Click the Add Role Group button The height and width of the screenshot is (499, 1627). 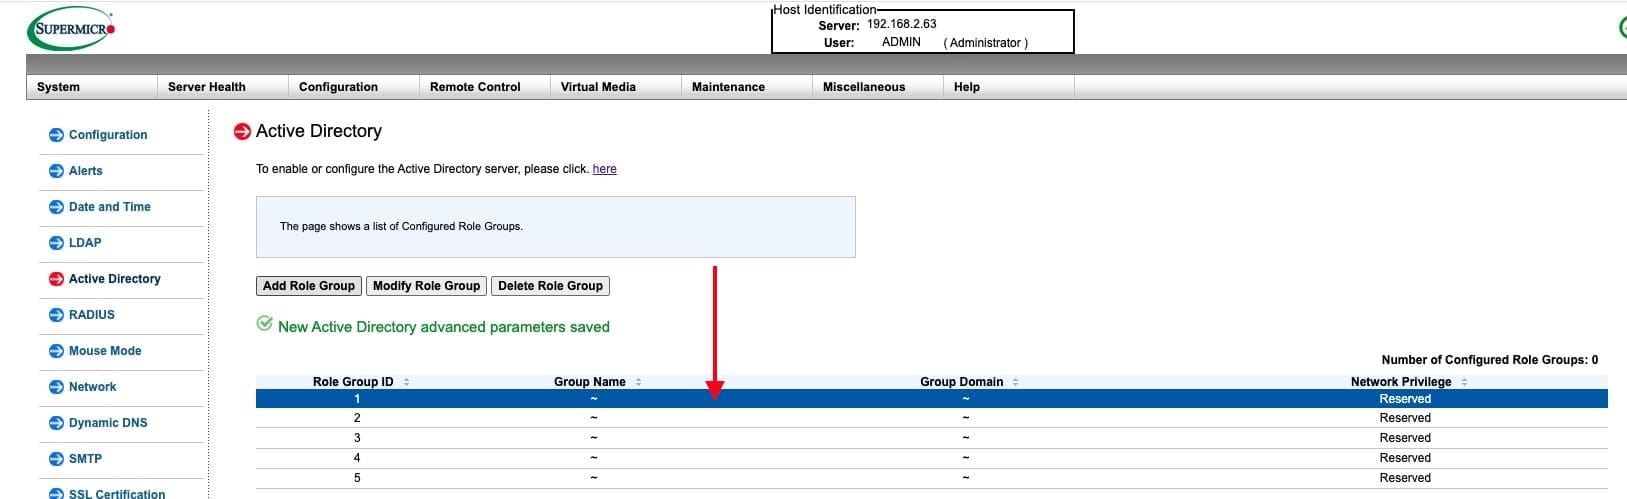[308, 286]
